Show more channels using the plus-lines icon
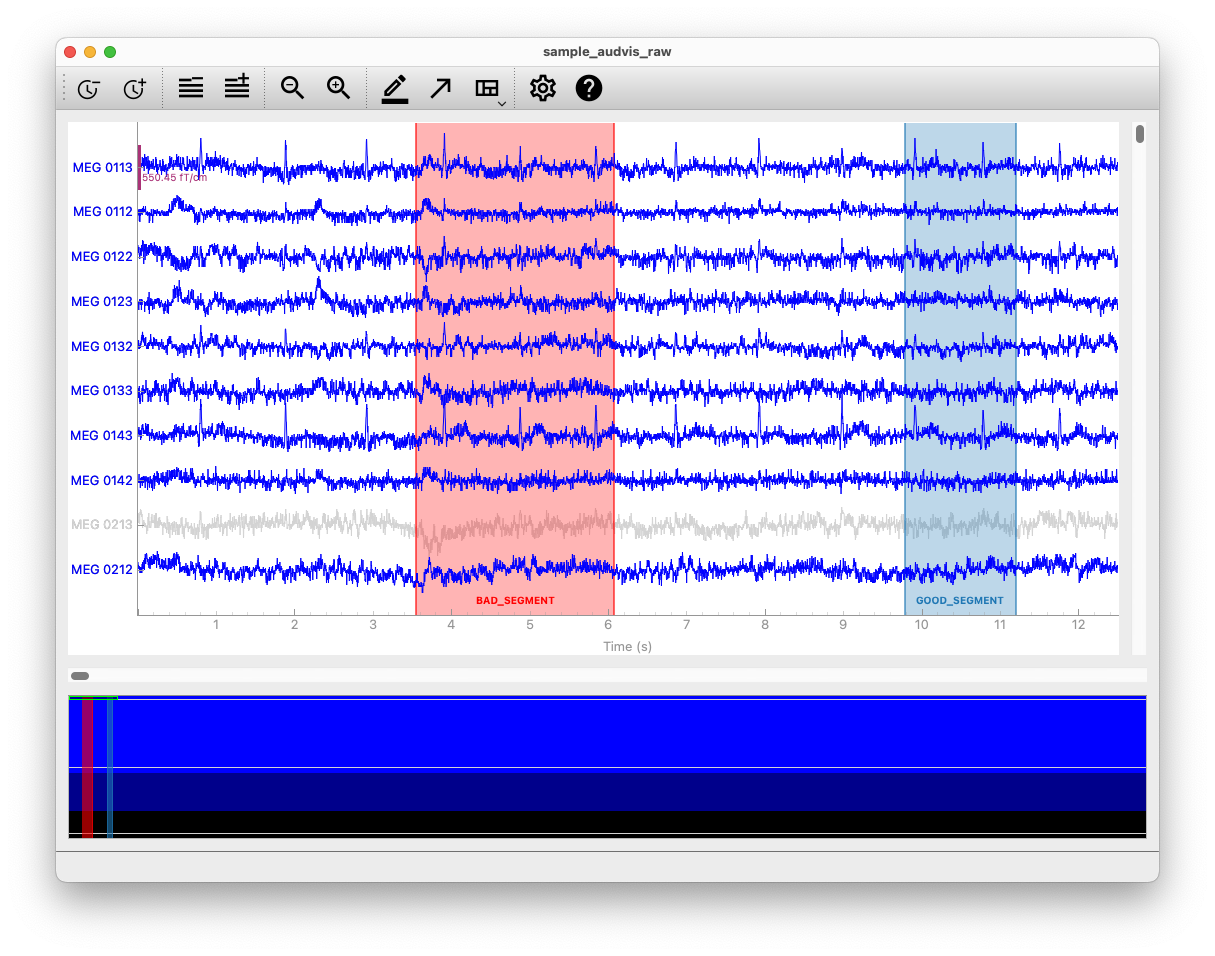The width and height of the screenshot is (1215, 956). pos(237,88)
